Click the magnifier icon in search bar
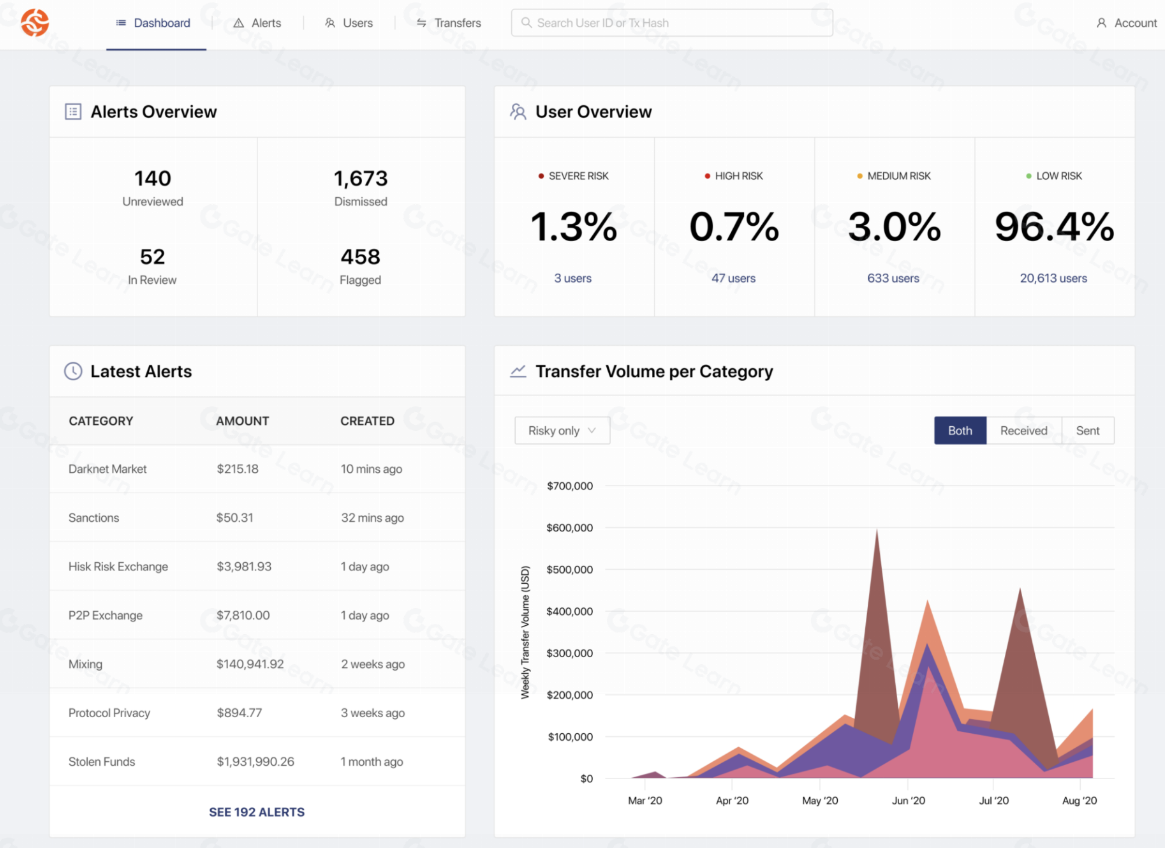The image size is (1165, 848). coord(526,23)
